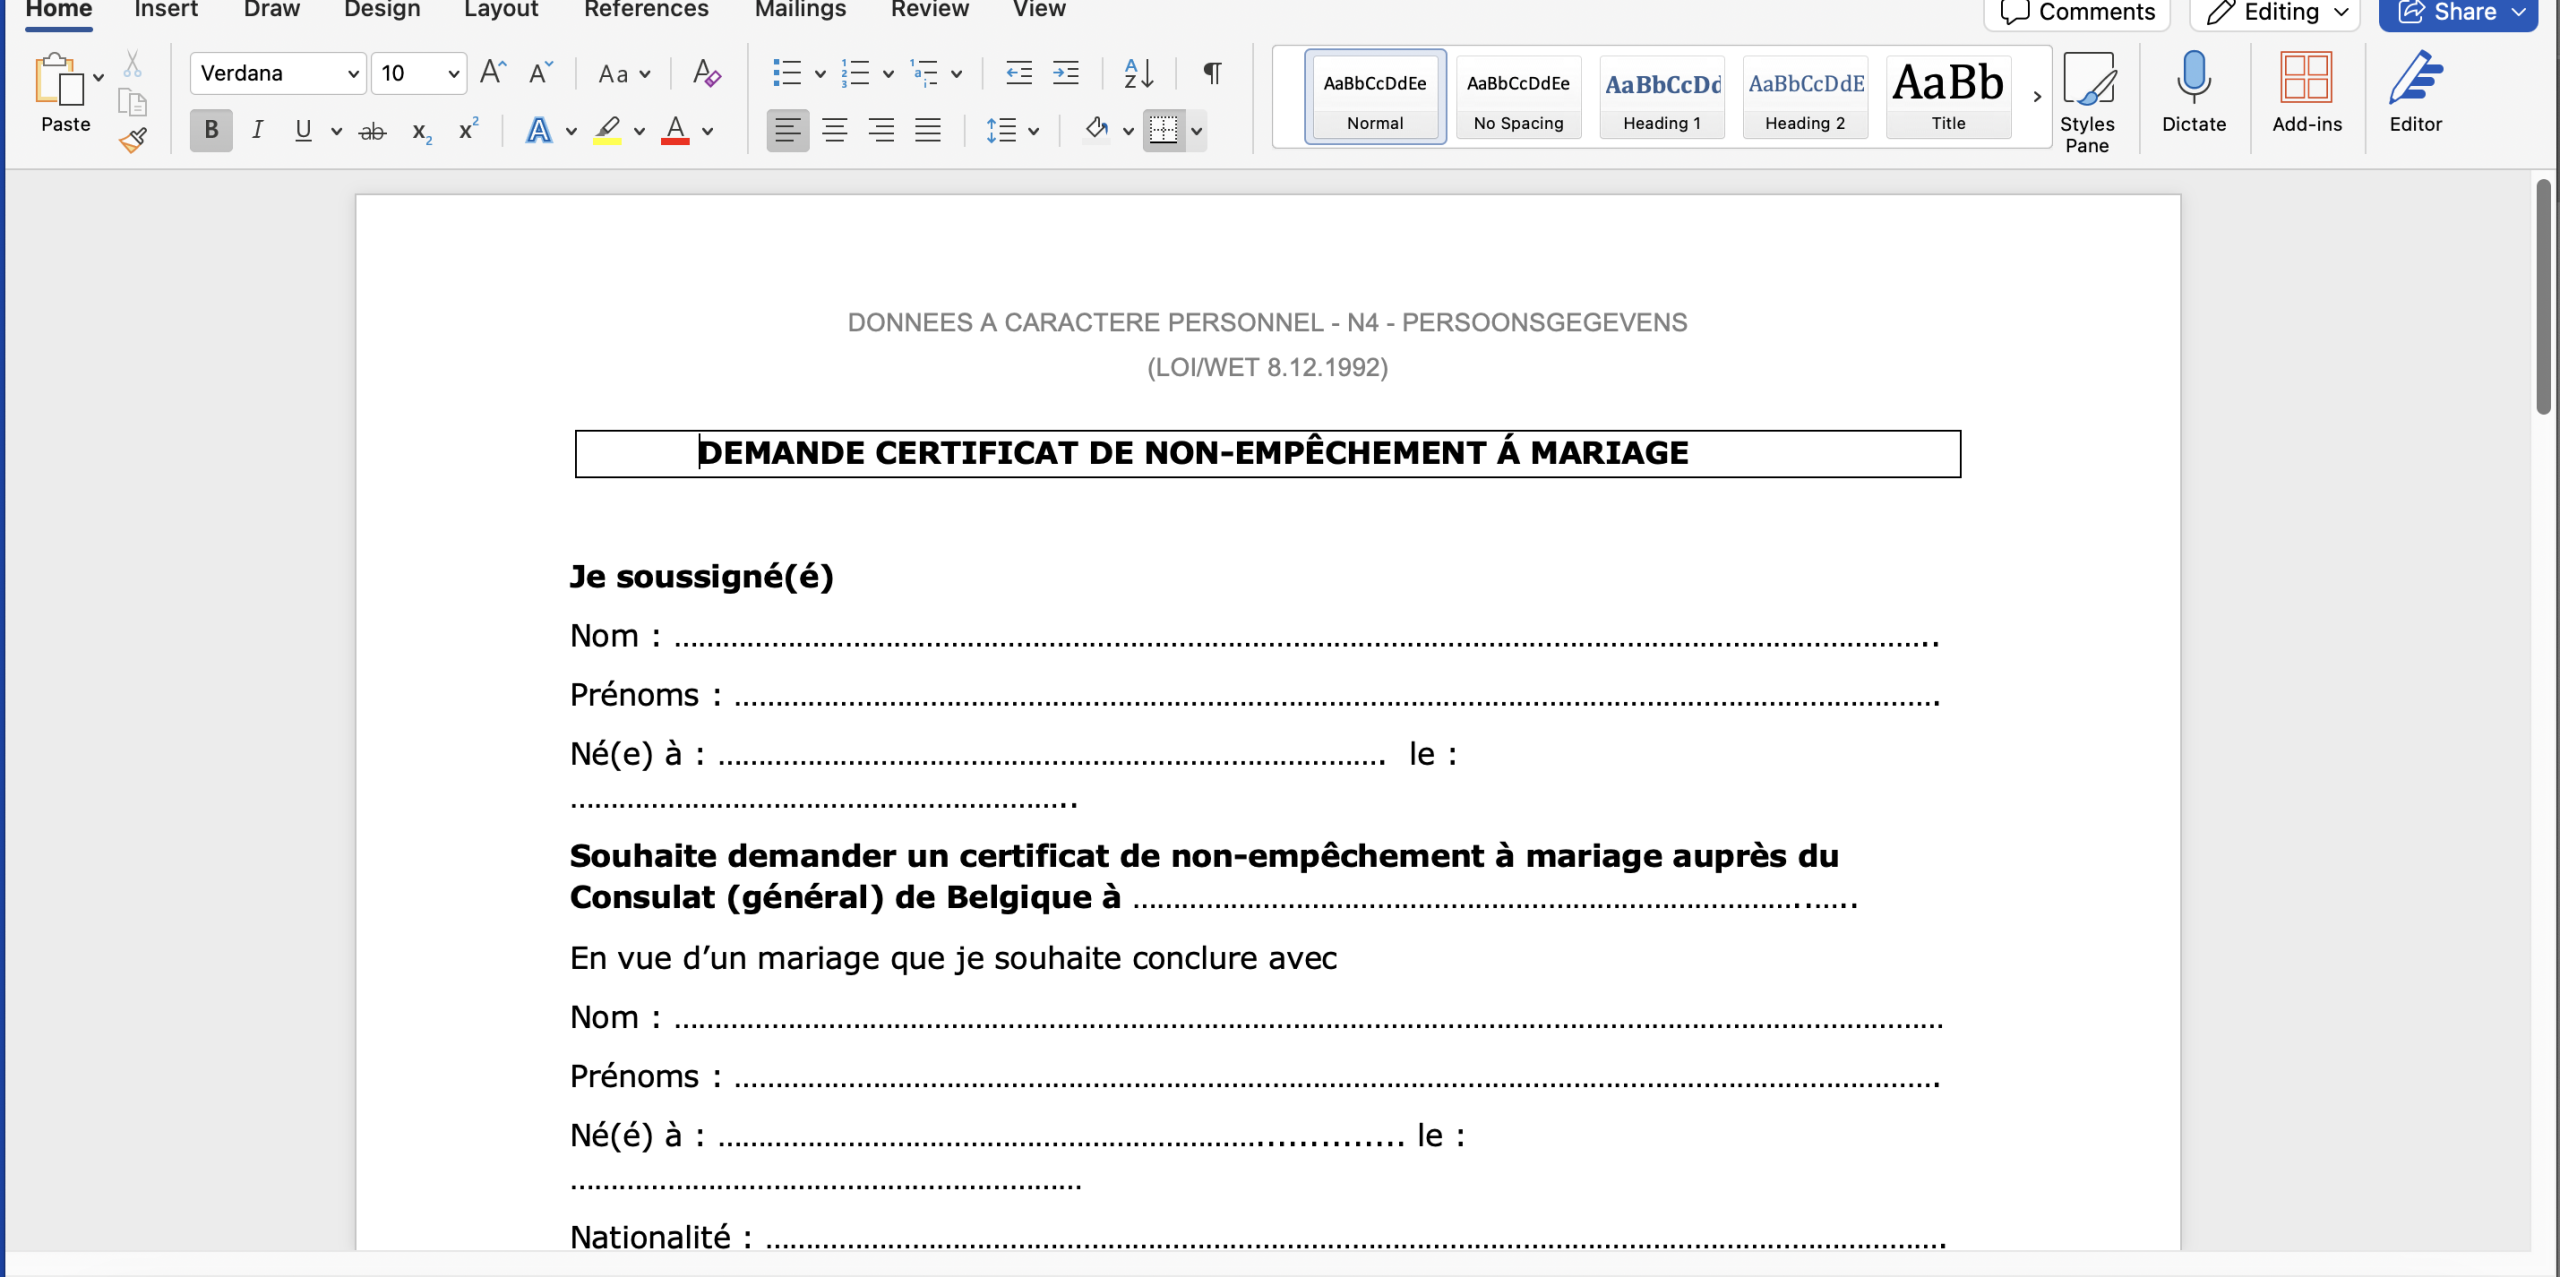Image resolution: width=2560 pixels, height=1277 pixels.
Task: Open the Comments pane
Action: pos(2078,13)
